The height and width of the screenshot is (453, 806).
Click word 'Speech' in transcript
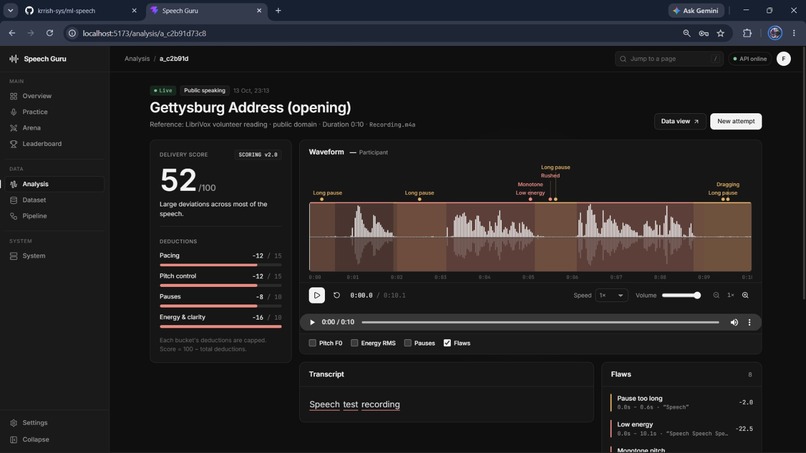tap(324, 405)
